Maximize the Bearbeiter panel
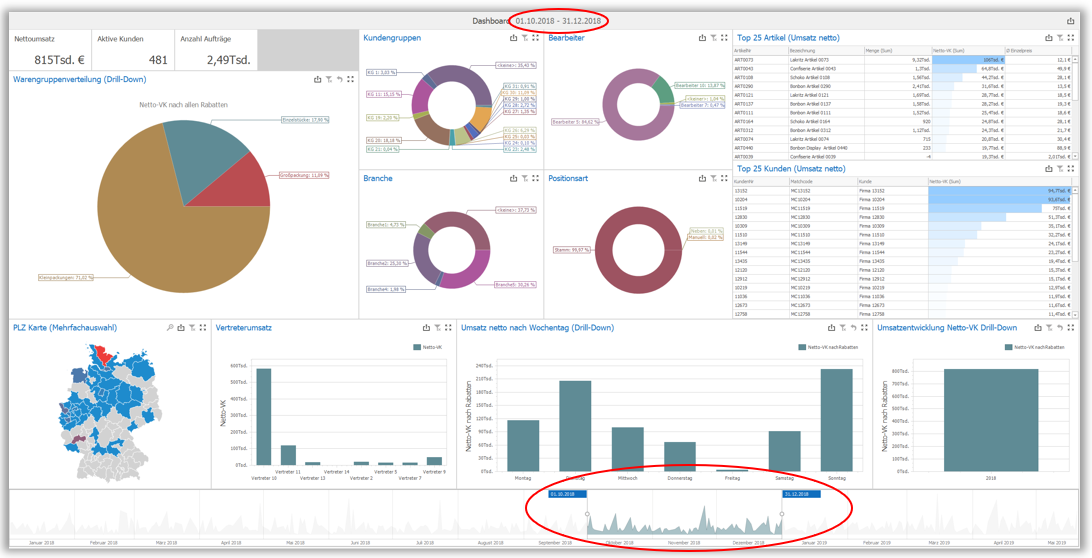This screenshot has width=1092, height=558. [x=724, y=38]
